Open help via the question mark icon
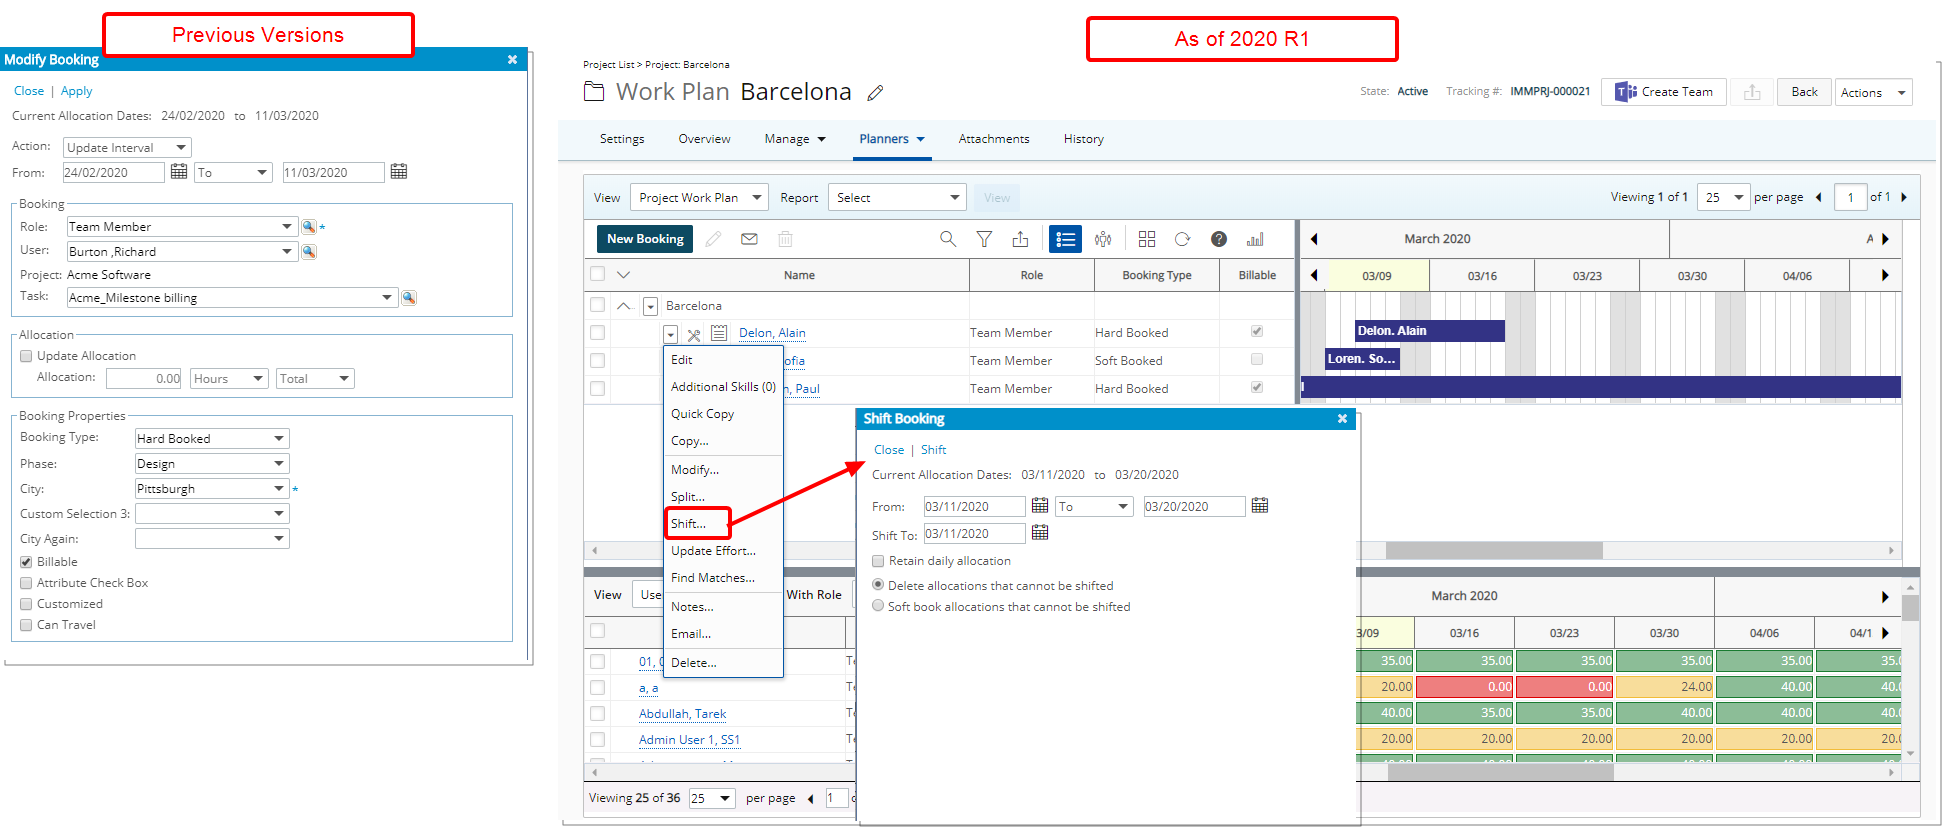 click(1219, 239)
